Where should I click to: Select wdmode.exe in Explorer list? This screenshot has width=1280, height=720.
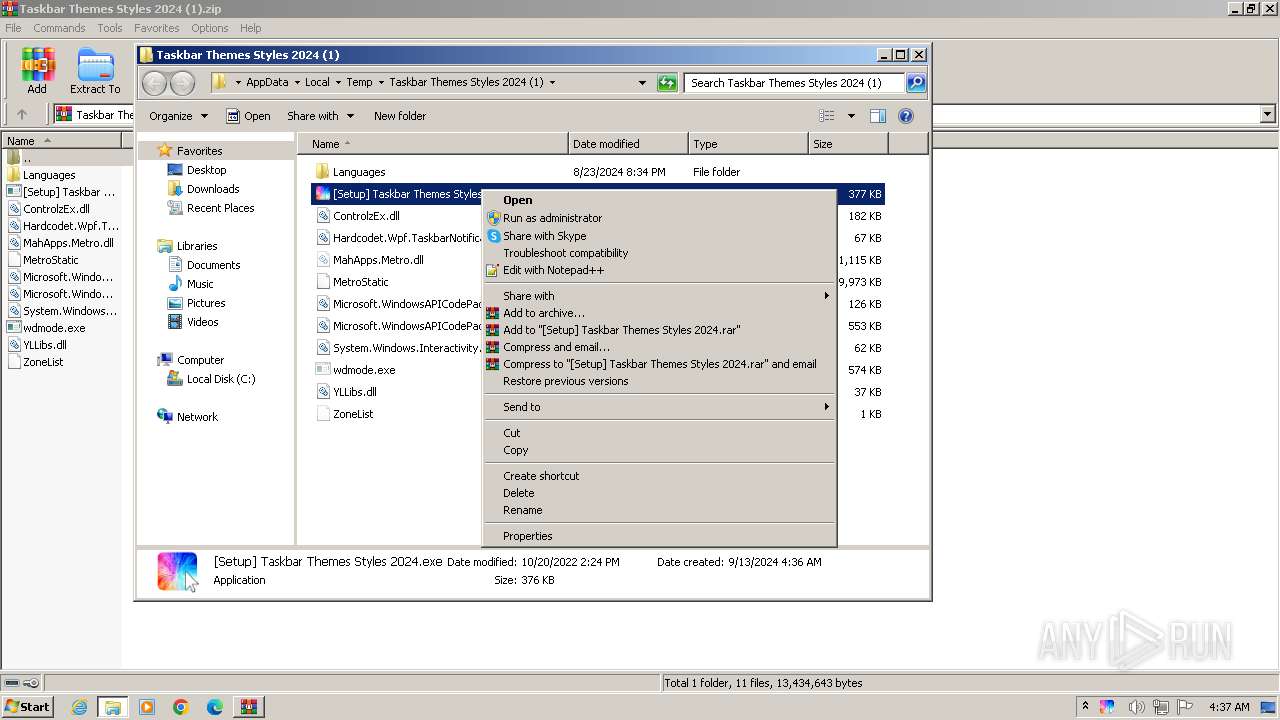click(x=364, y=370)
